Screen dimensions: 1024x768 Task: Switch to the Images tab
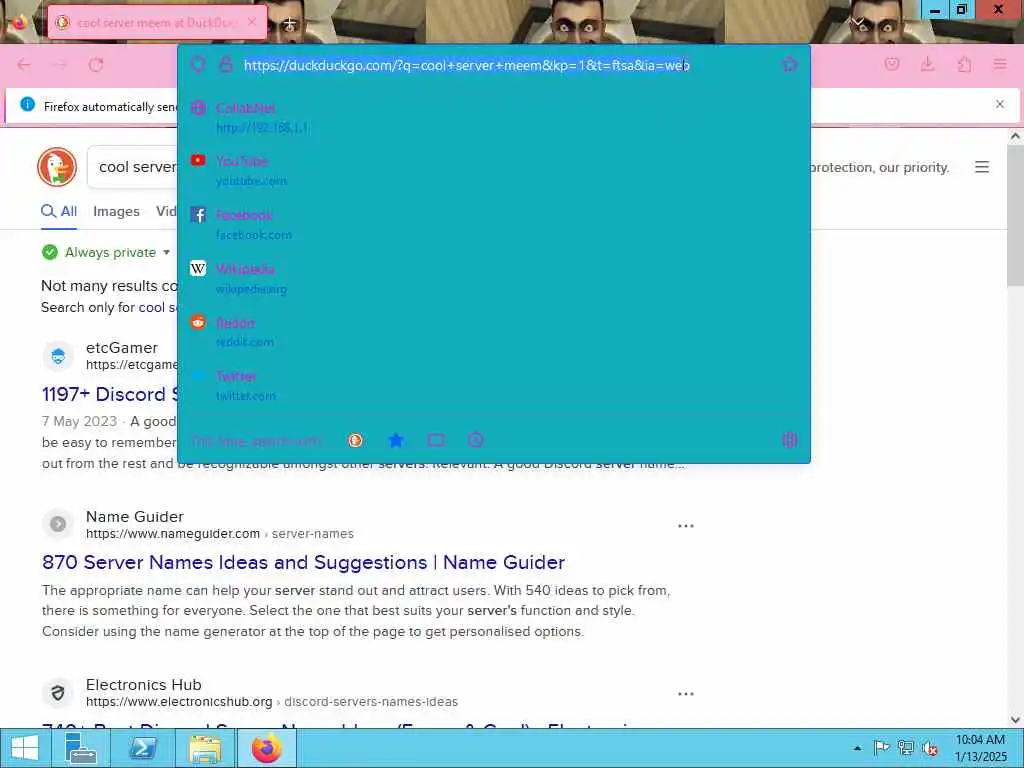(x=116, y=212)
